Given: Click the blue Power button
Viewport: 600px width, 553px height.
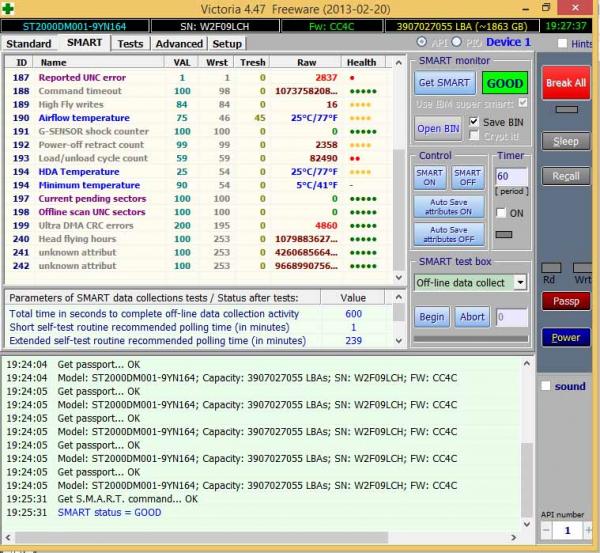Looking at the screenshot, I should click(565, 337).
